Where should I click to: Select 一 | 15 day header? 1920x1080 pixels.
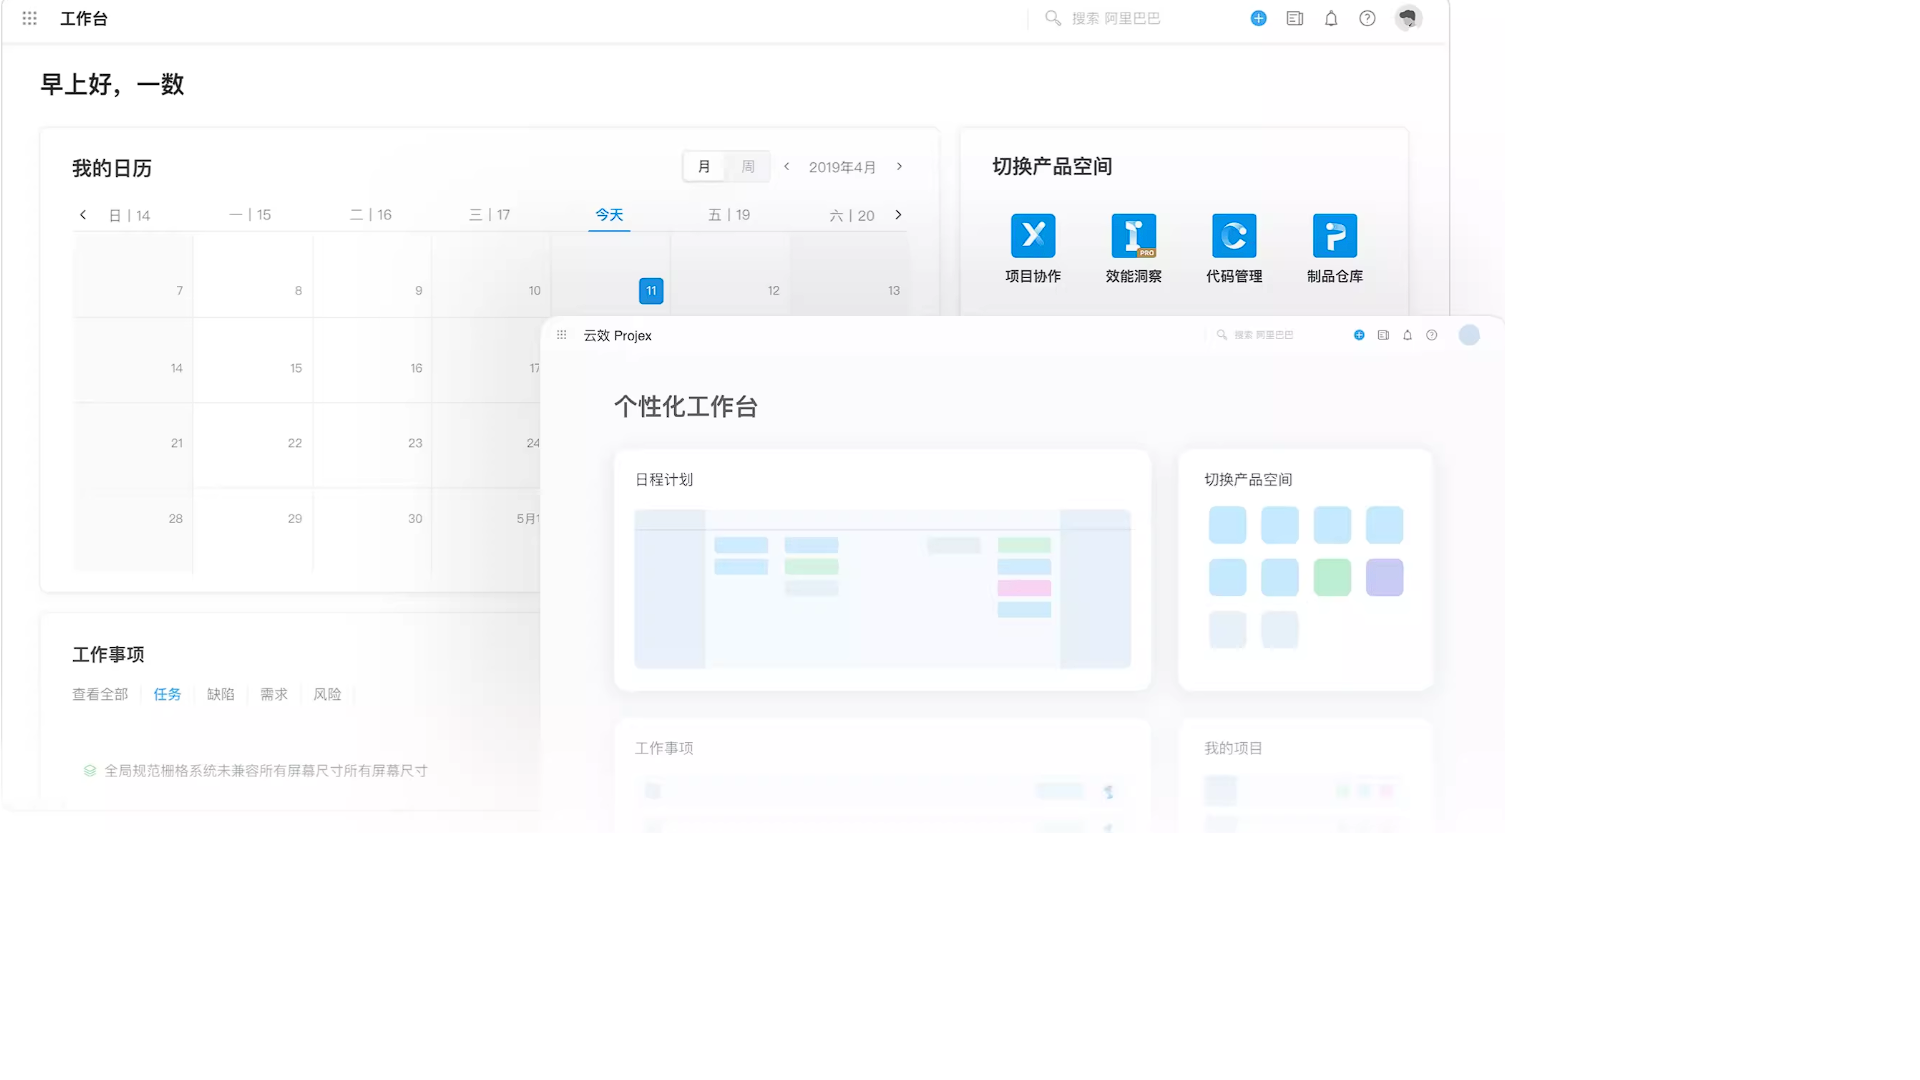250,215
